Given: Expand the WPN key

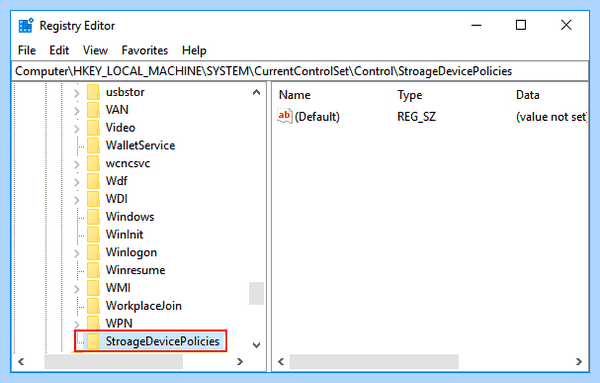Looking at the screenshot, I should tap(77, 324).
